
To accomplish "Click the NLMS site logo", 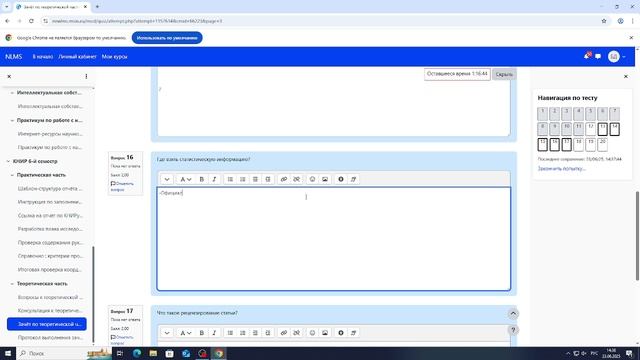I will click(x=13, y=57).
